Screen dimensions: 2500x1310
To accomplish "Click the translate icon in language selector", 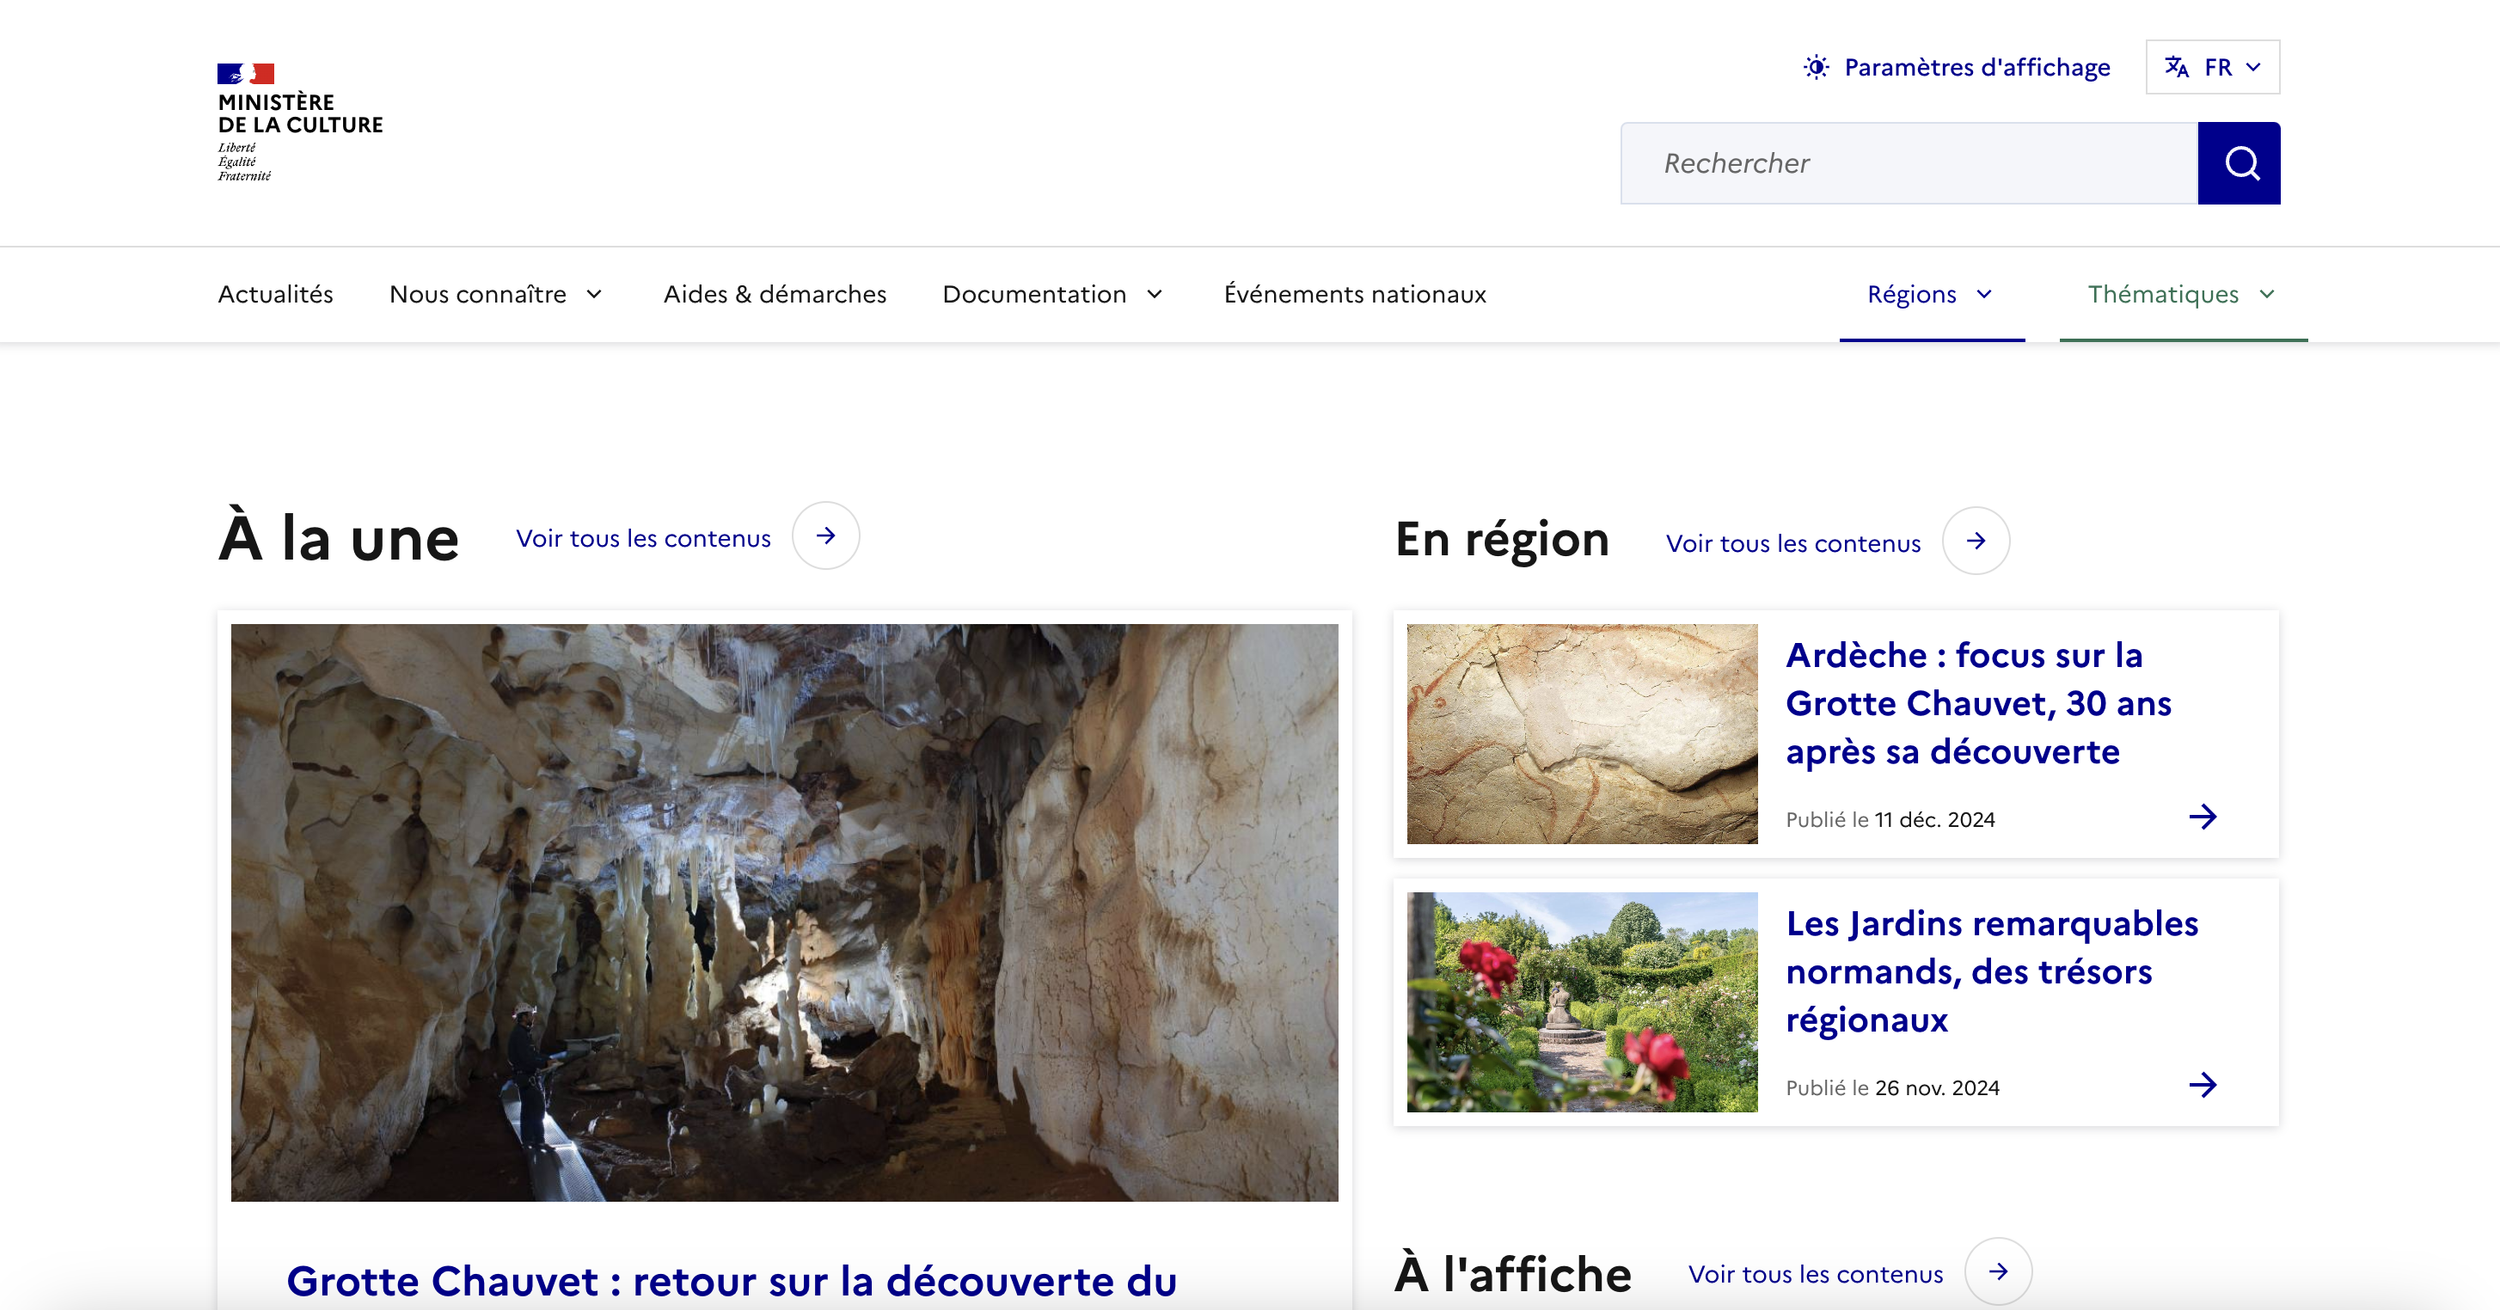I will (2176, 67).
